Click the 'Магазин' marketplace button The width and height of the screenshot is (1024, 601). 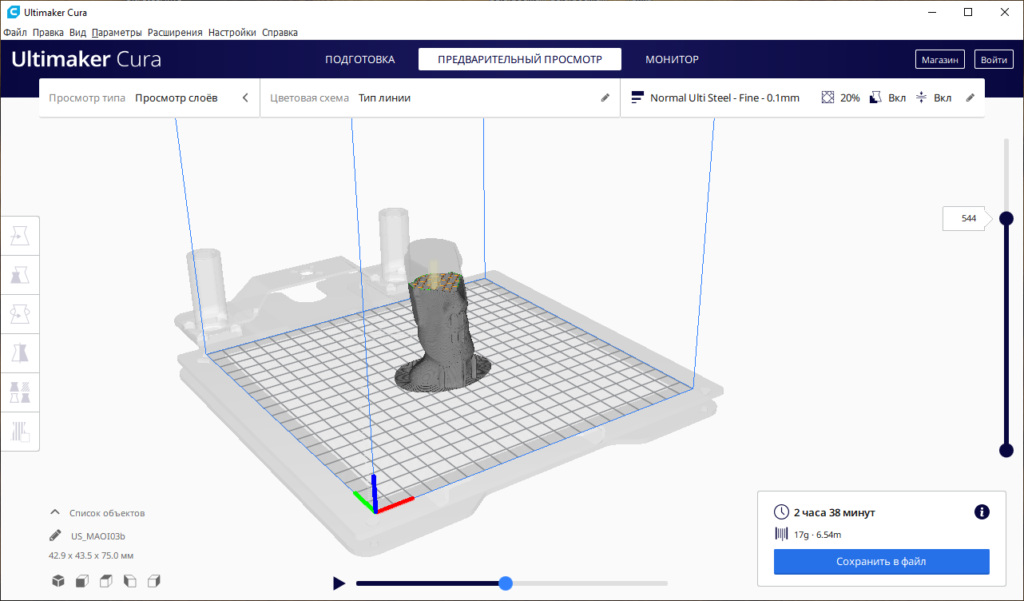(x=940, y=60)
